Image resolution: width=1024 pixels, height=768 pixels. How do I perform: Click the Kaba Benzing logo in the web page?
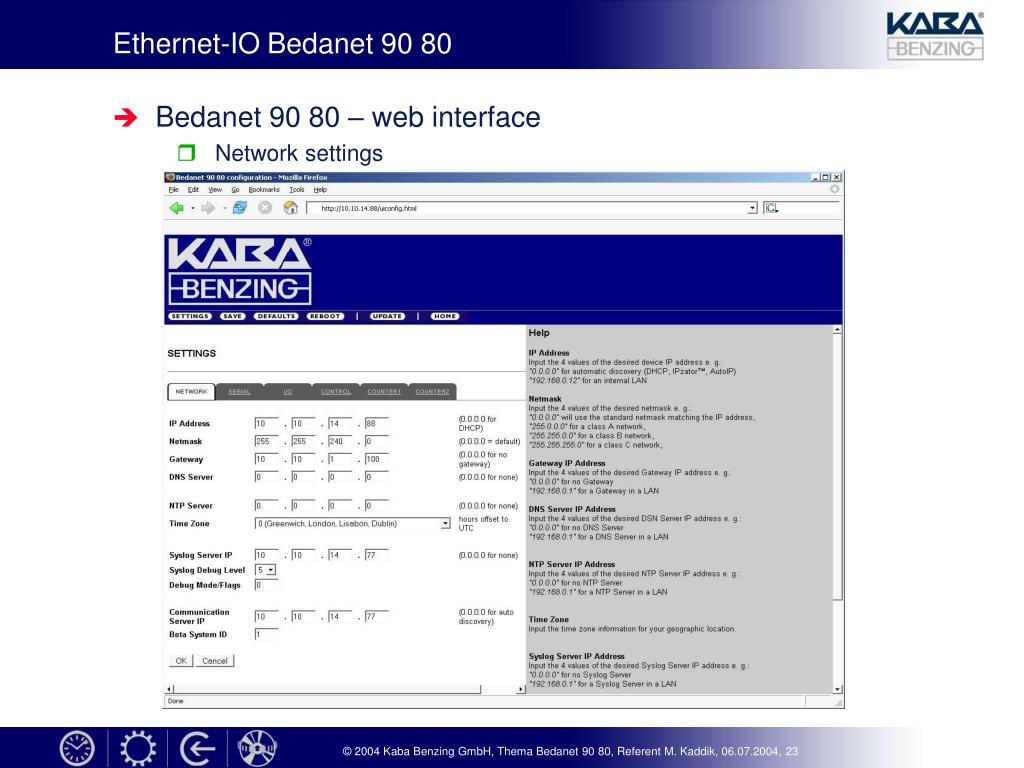[x=240, y=271]
